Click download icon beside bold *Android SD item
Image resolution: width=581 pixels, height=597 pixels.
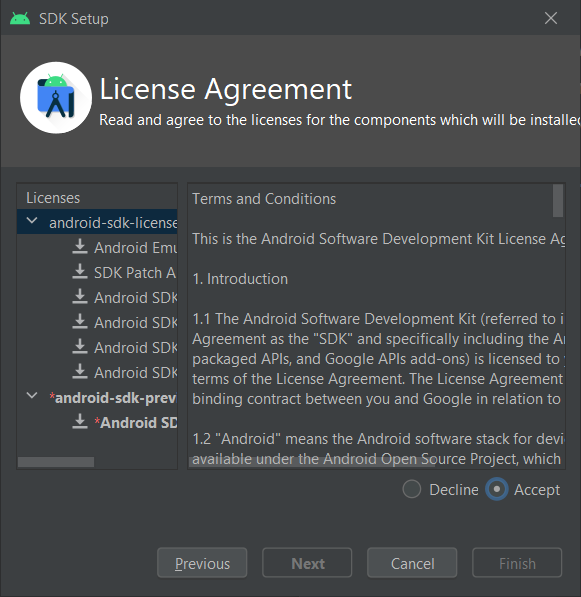[x=80, y=421]
